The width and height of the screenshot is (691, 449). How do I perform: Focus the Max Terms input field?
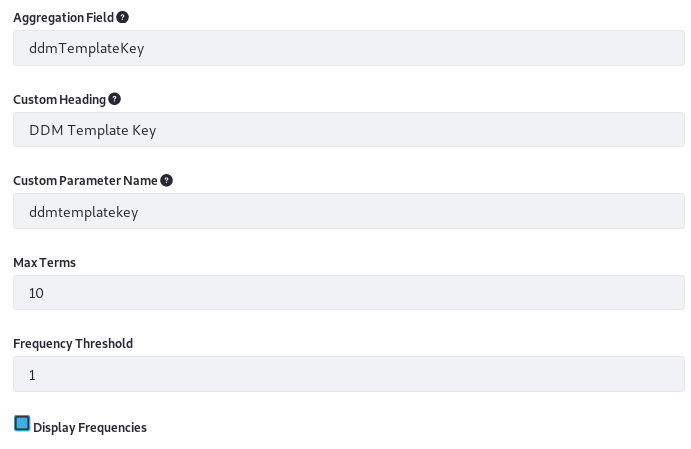pos(349,293)
